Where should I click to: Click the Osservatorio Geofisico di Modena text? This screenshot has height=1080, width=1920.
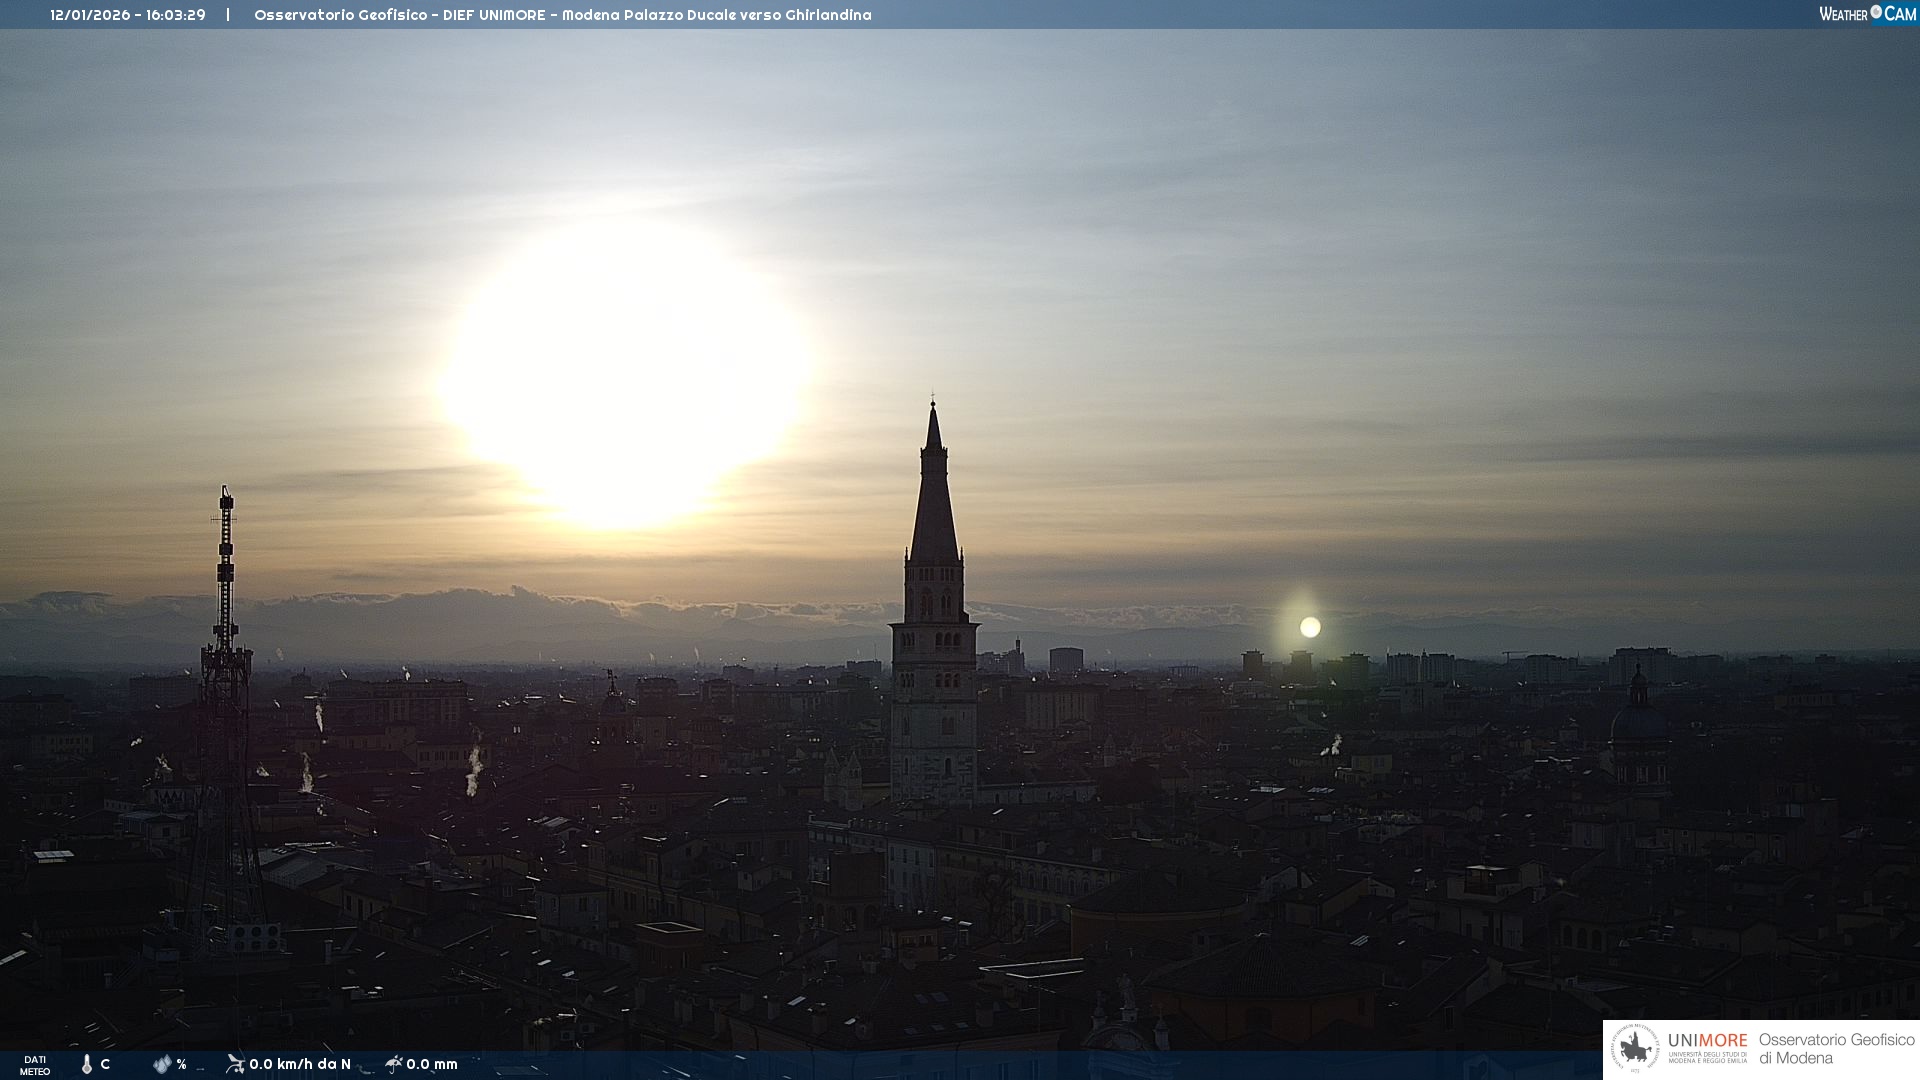pyautogui.click(x=1836, y=1048)
